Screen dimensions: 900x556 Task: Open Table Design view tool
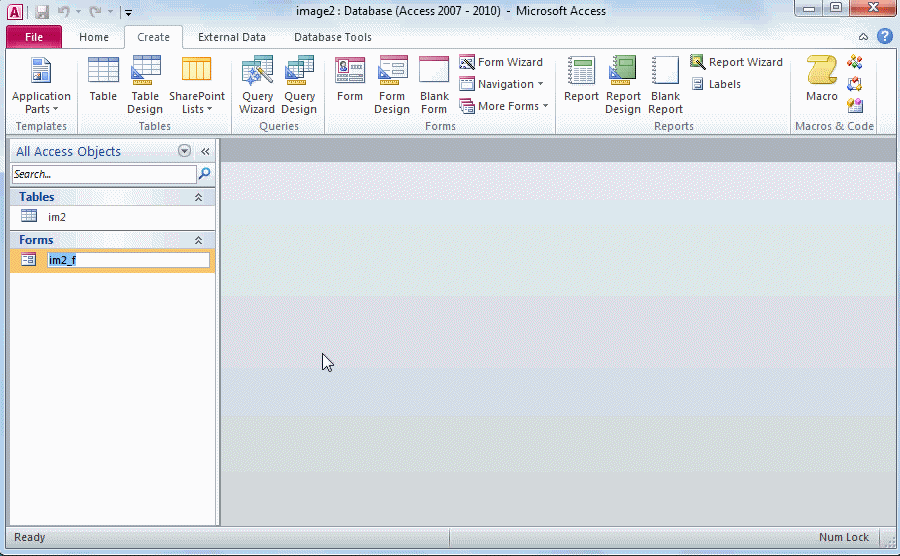[x=145, y=84]
